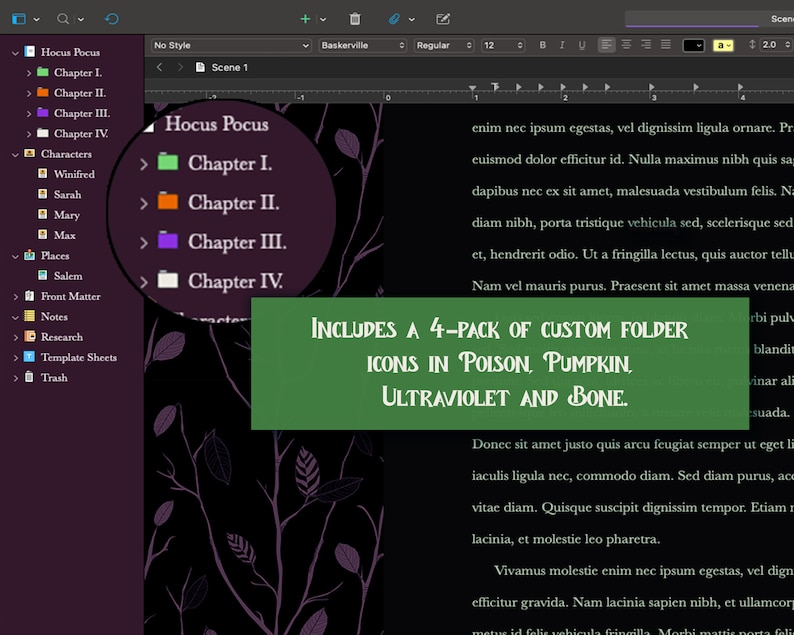
Task: Open the Baskerville font dropdown
Action: click(x=363, y=46)
